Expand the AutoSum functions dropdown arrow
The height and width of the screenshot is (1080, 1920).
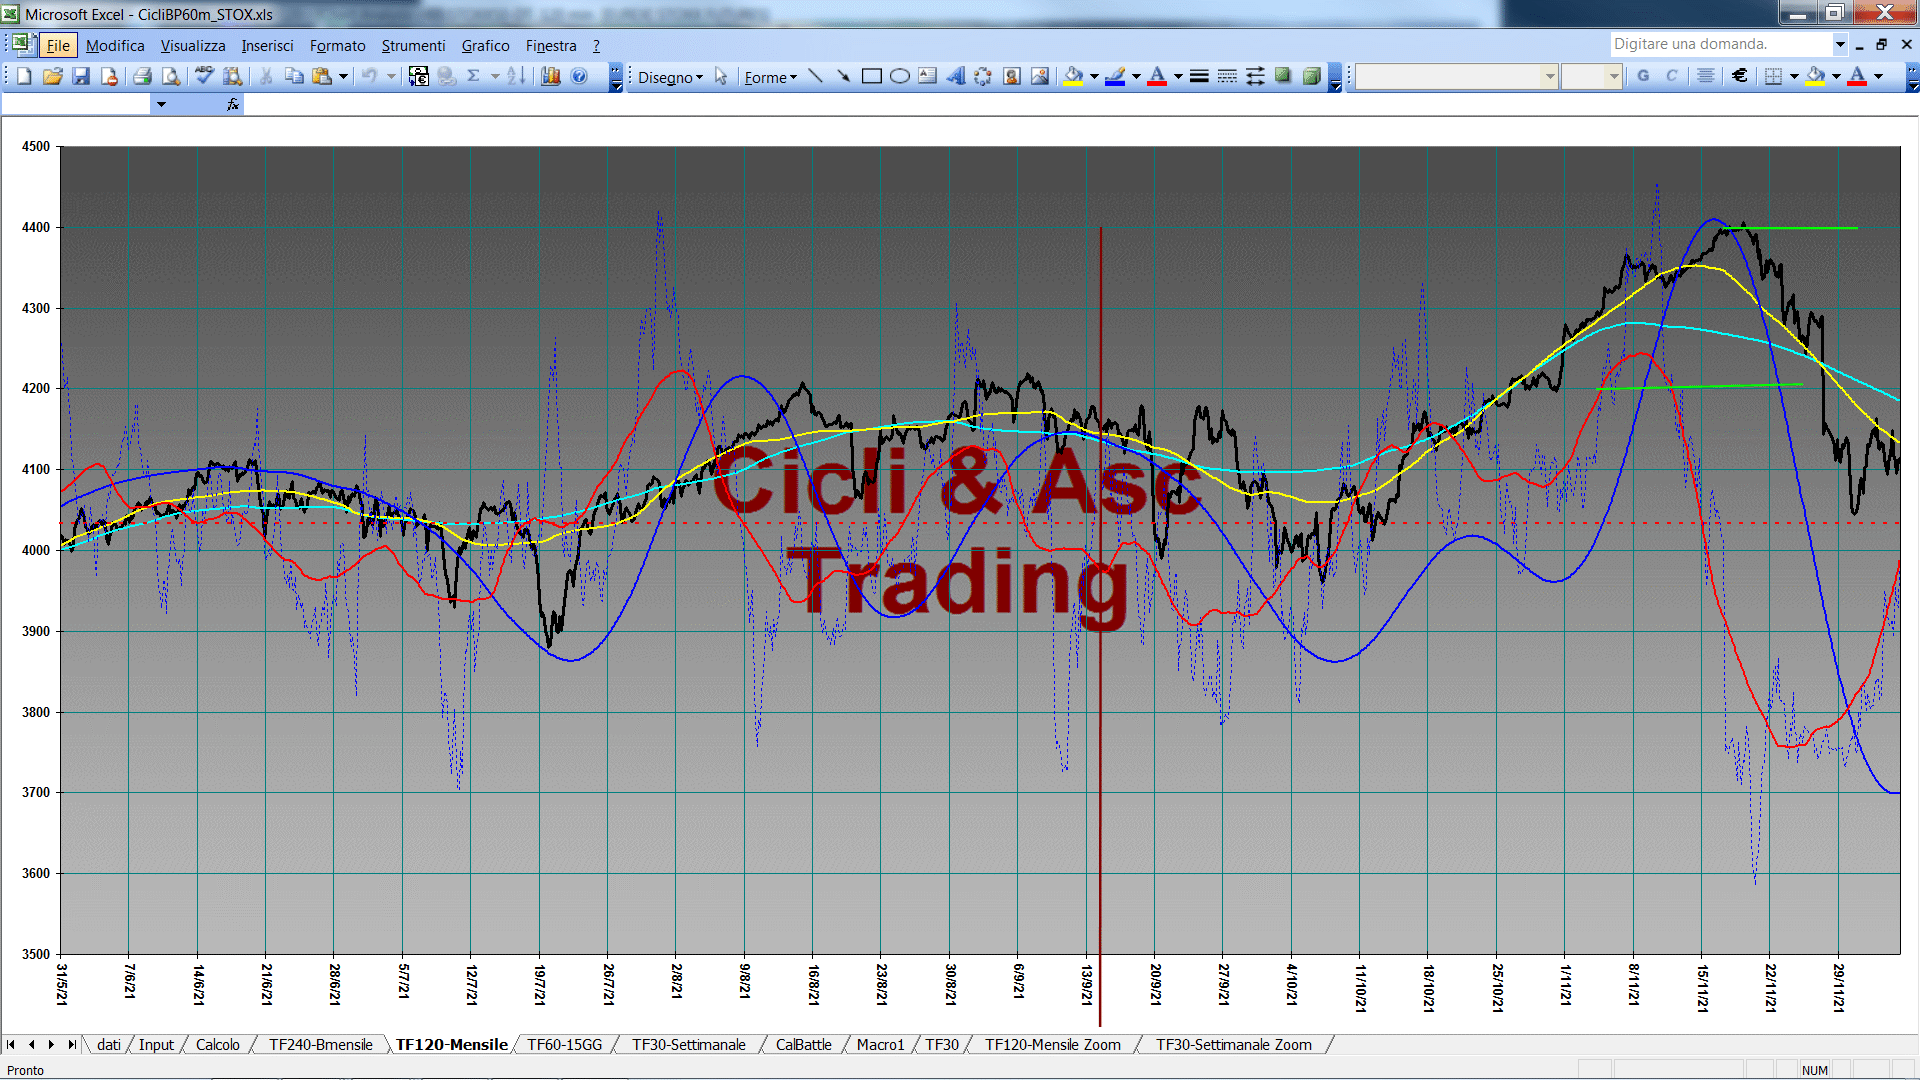[495, 76]
